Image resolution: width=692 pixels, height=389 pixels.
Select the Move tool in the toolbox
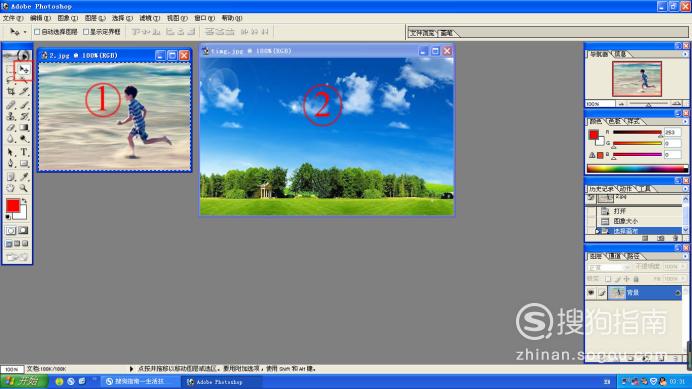[x=23, y=69]
